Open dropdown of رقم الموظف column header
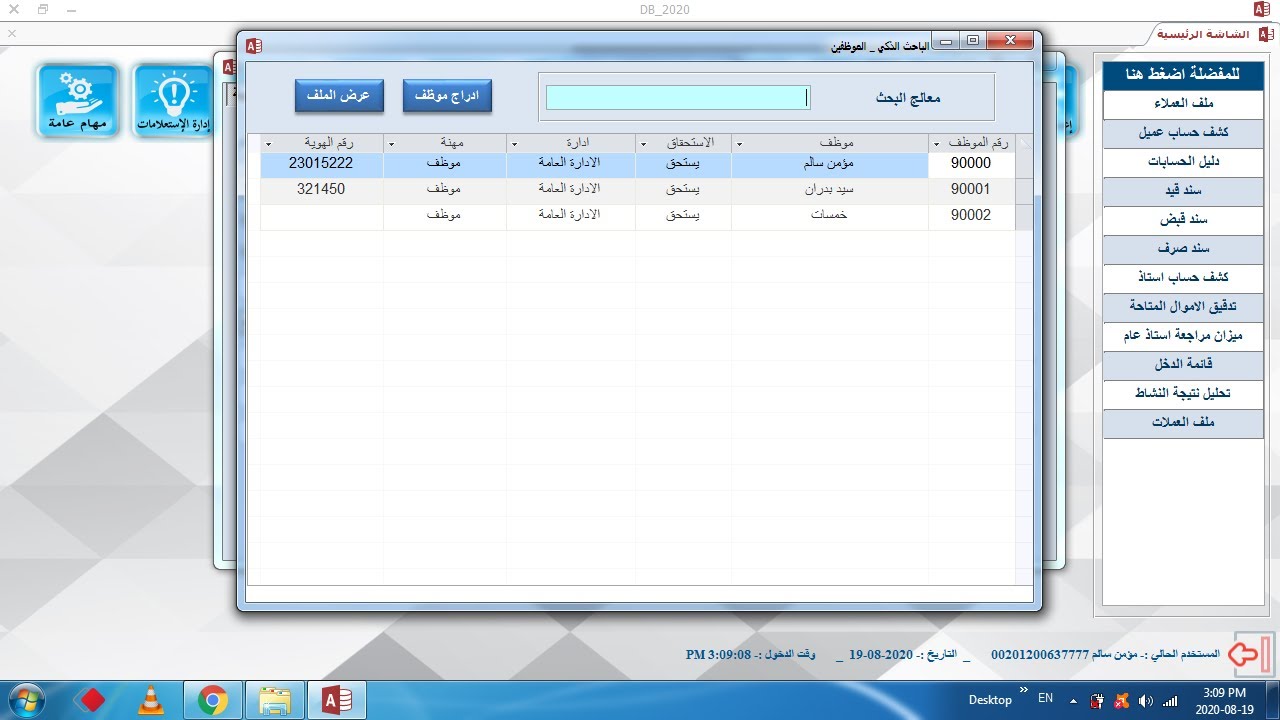Image resolution: width=1280 pixels, height=720 pixels. click(937, 143)
